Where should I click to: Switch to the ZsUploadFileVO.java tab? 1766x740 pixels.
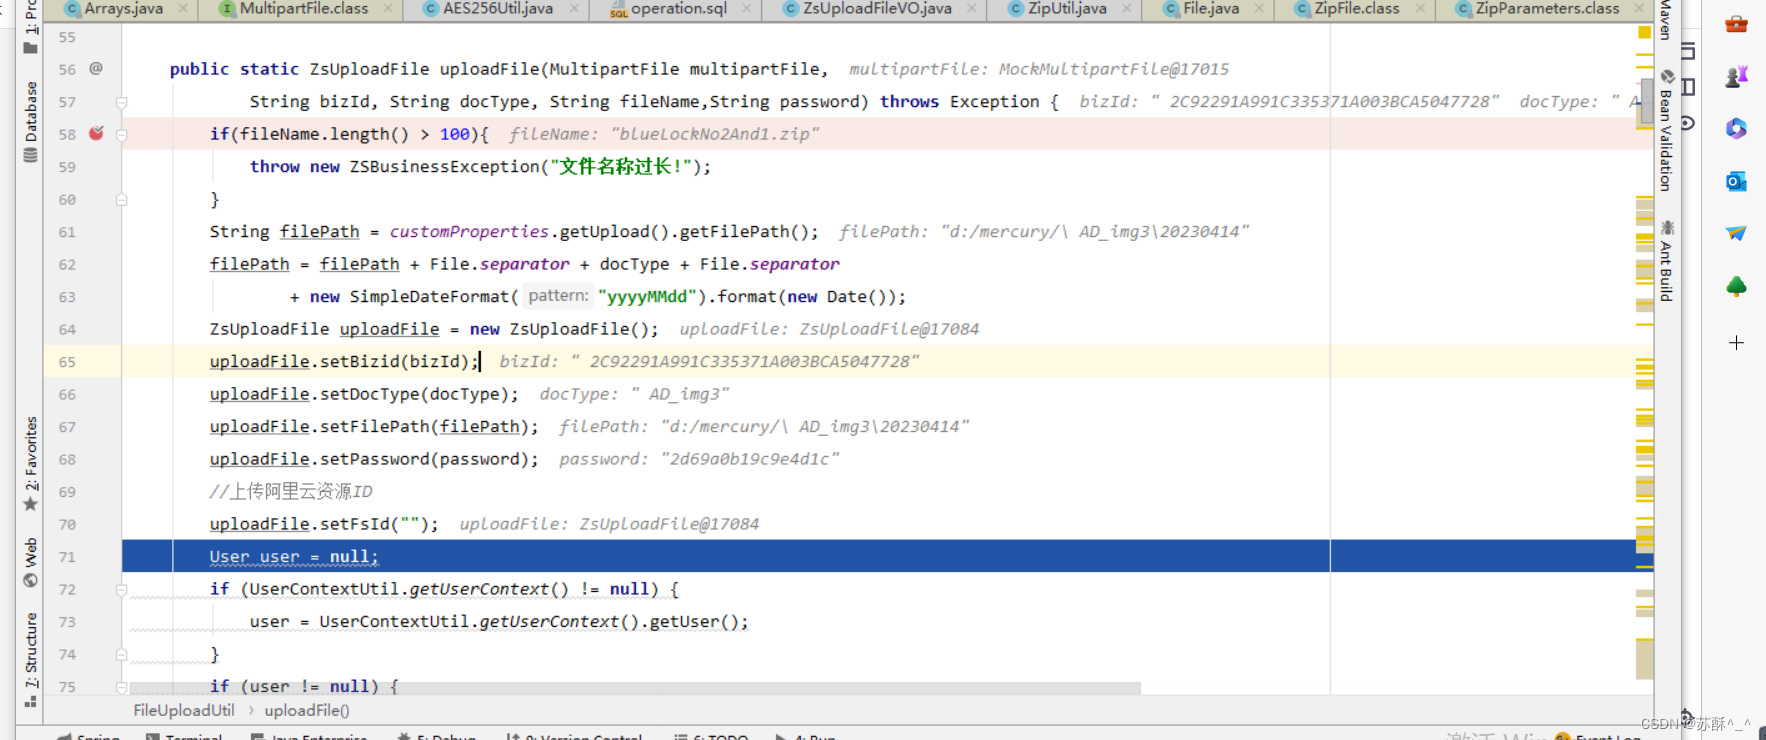876,9
